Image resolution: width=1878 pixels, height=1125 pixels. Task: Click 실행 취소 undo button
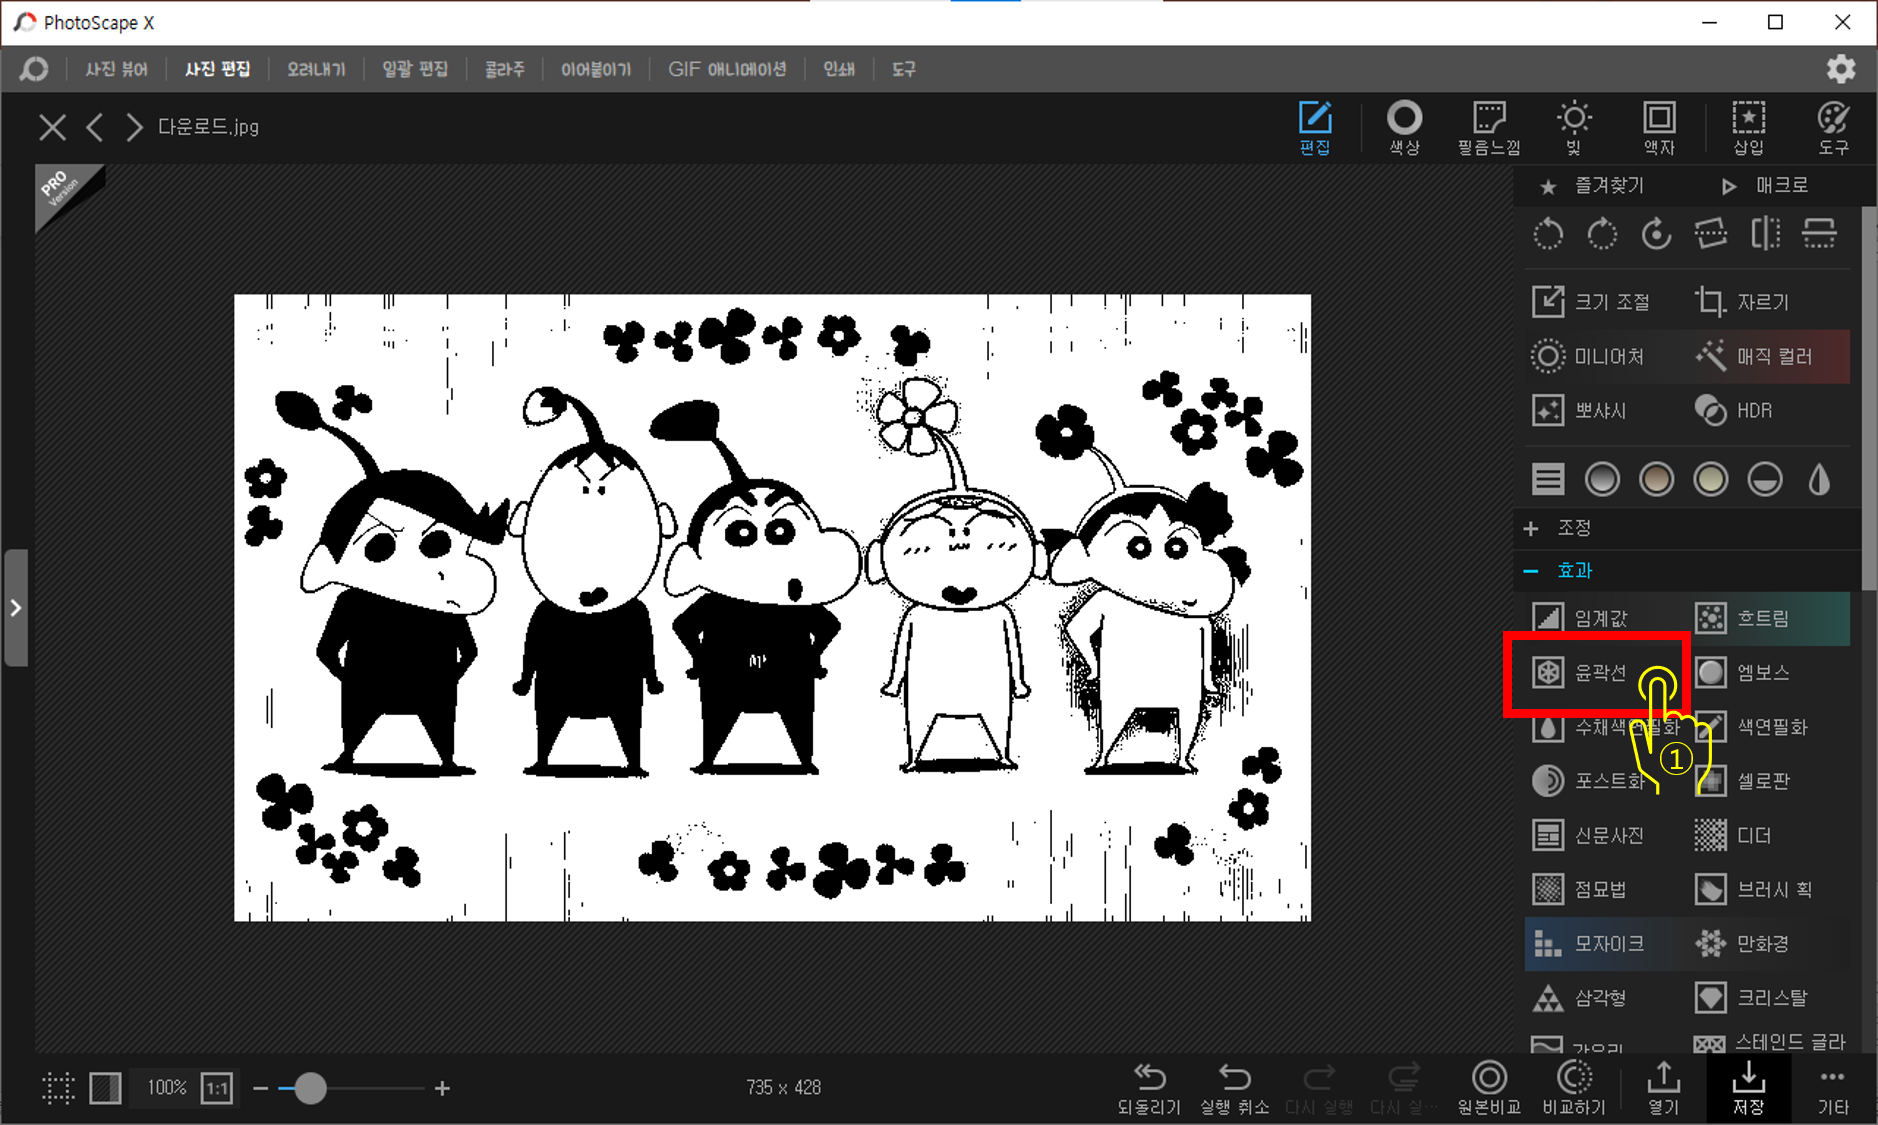1234,1088
